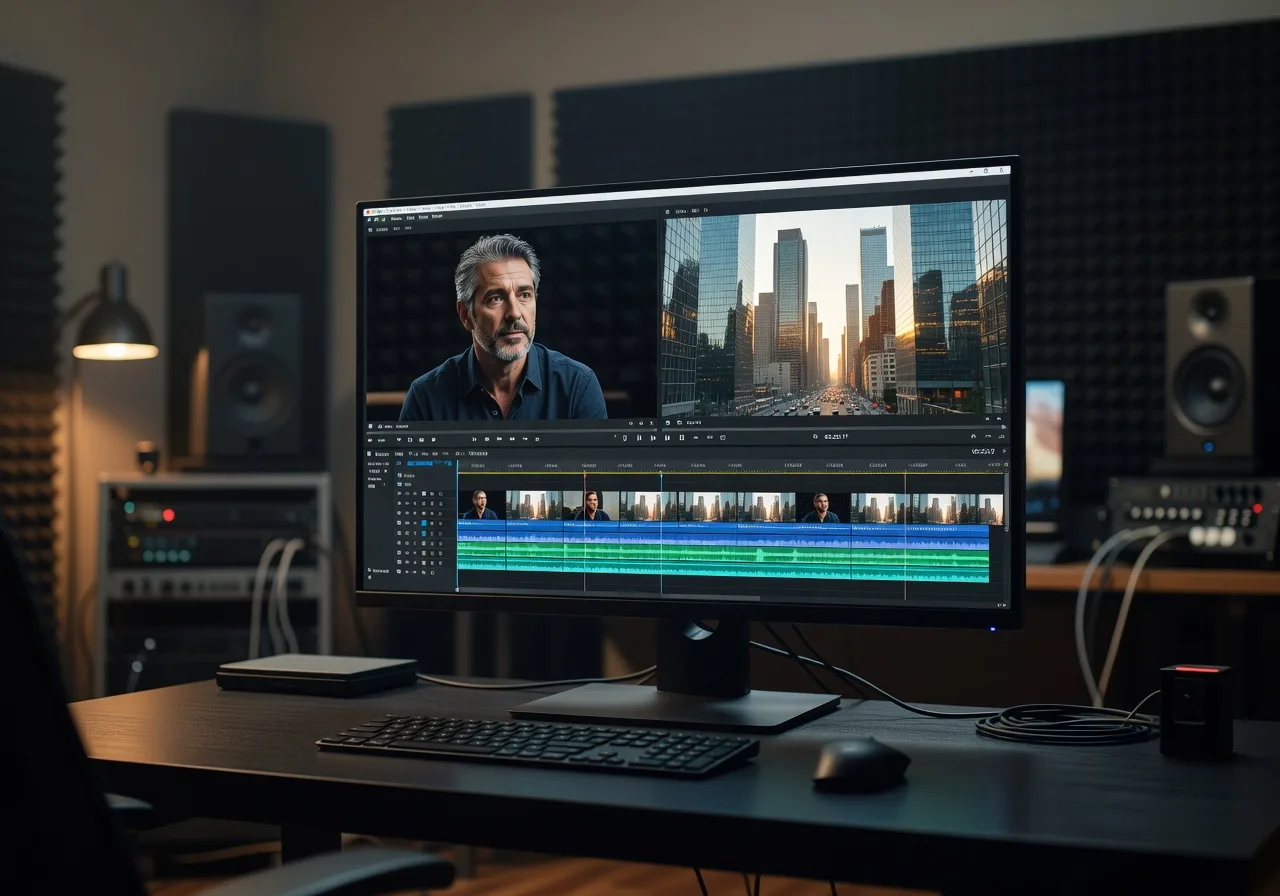Lock the top video track header
This screenshot has height=896, width=1280.
[440, 493]
